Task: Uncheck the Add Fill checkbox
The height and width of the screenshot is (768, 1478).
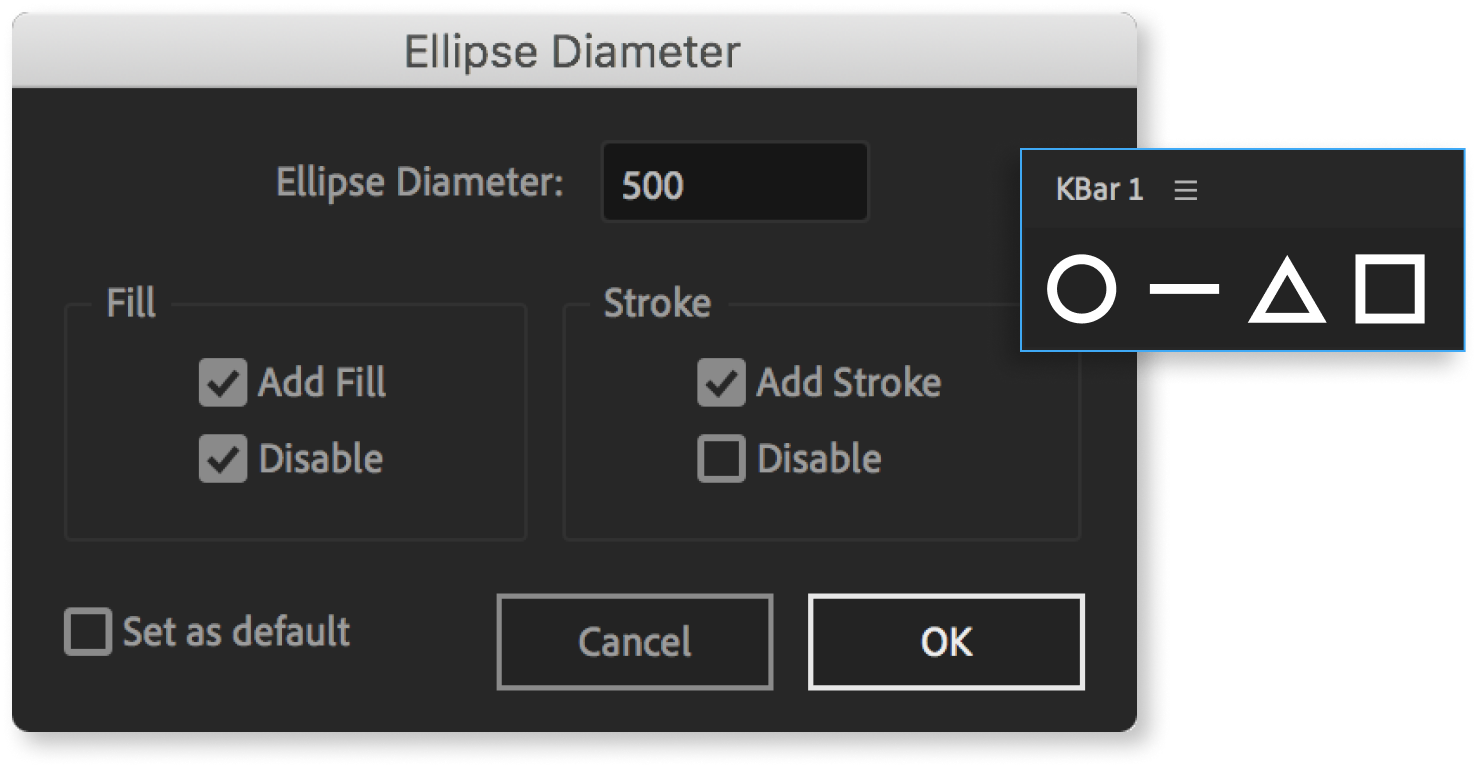Action: tap(222, 383)
